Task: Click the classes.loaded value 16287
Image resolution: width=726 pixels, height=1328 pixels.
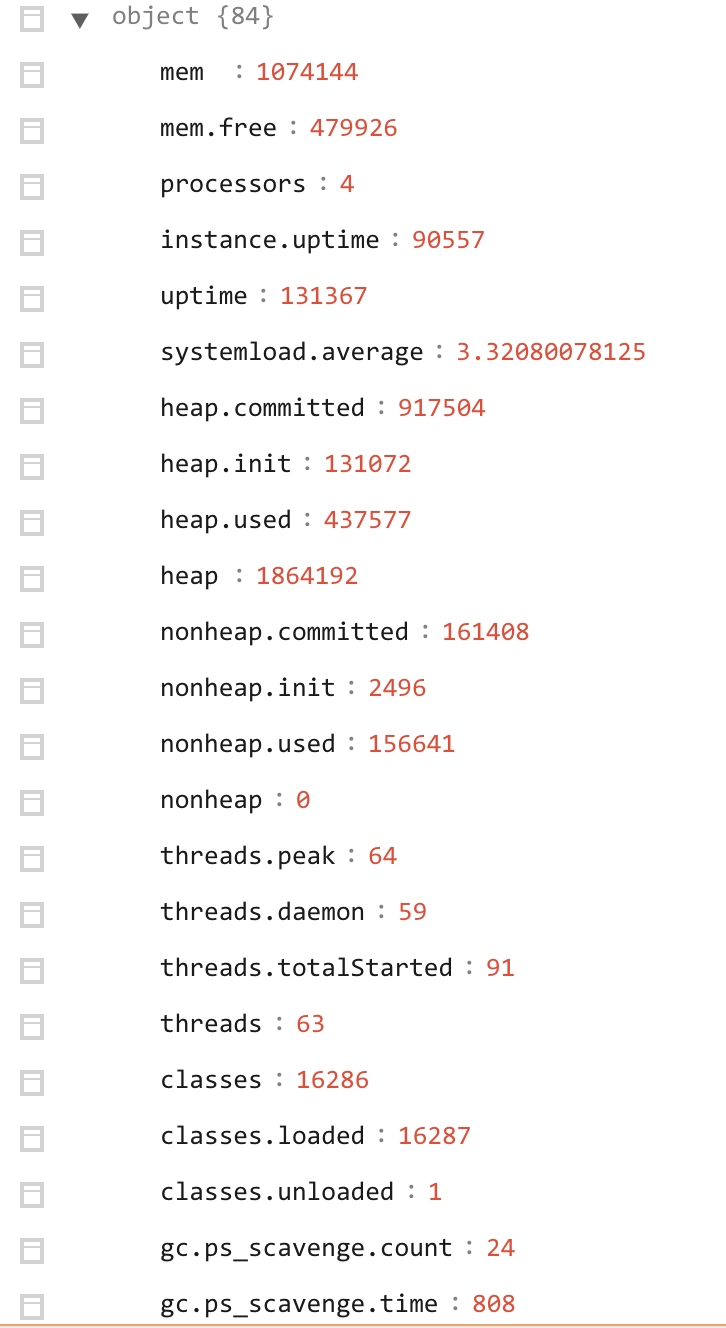Action: [434, 1136]
